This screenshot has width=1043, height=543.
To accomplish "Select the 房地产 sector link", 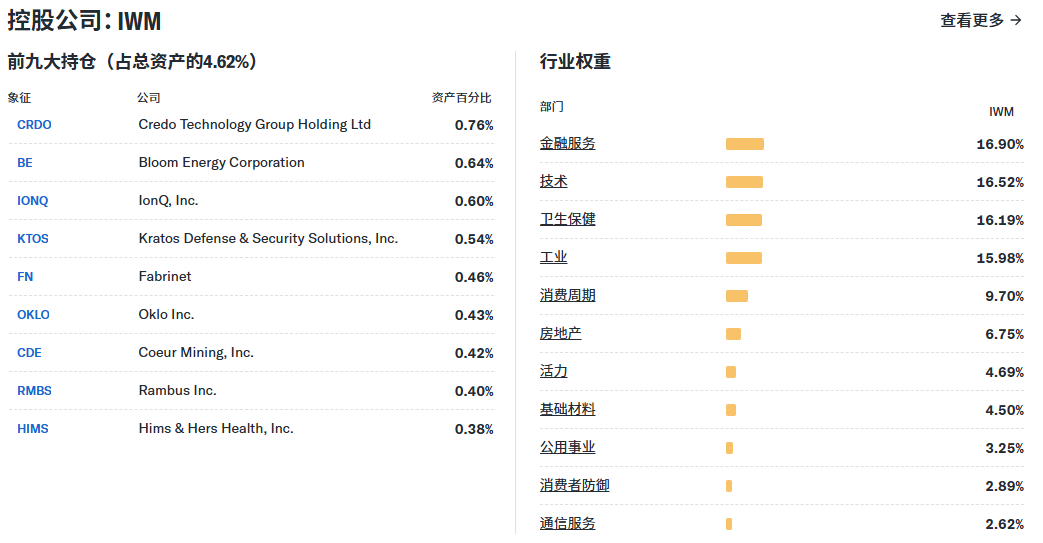I will 560,334.
